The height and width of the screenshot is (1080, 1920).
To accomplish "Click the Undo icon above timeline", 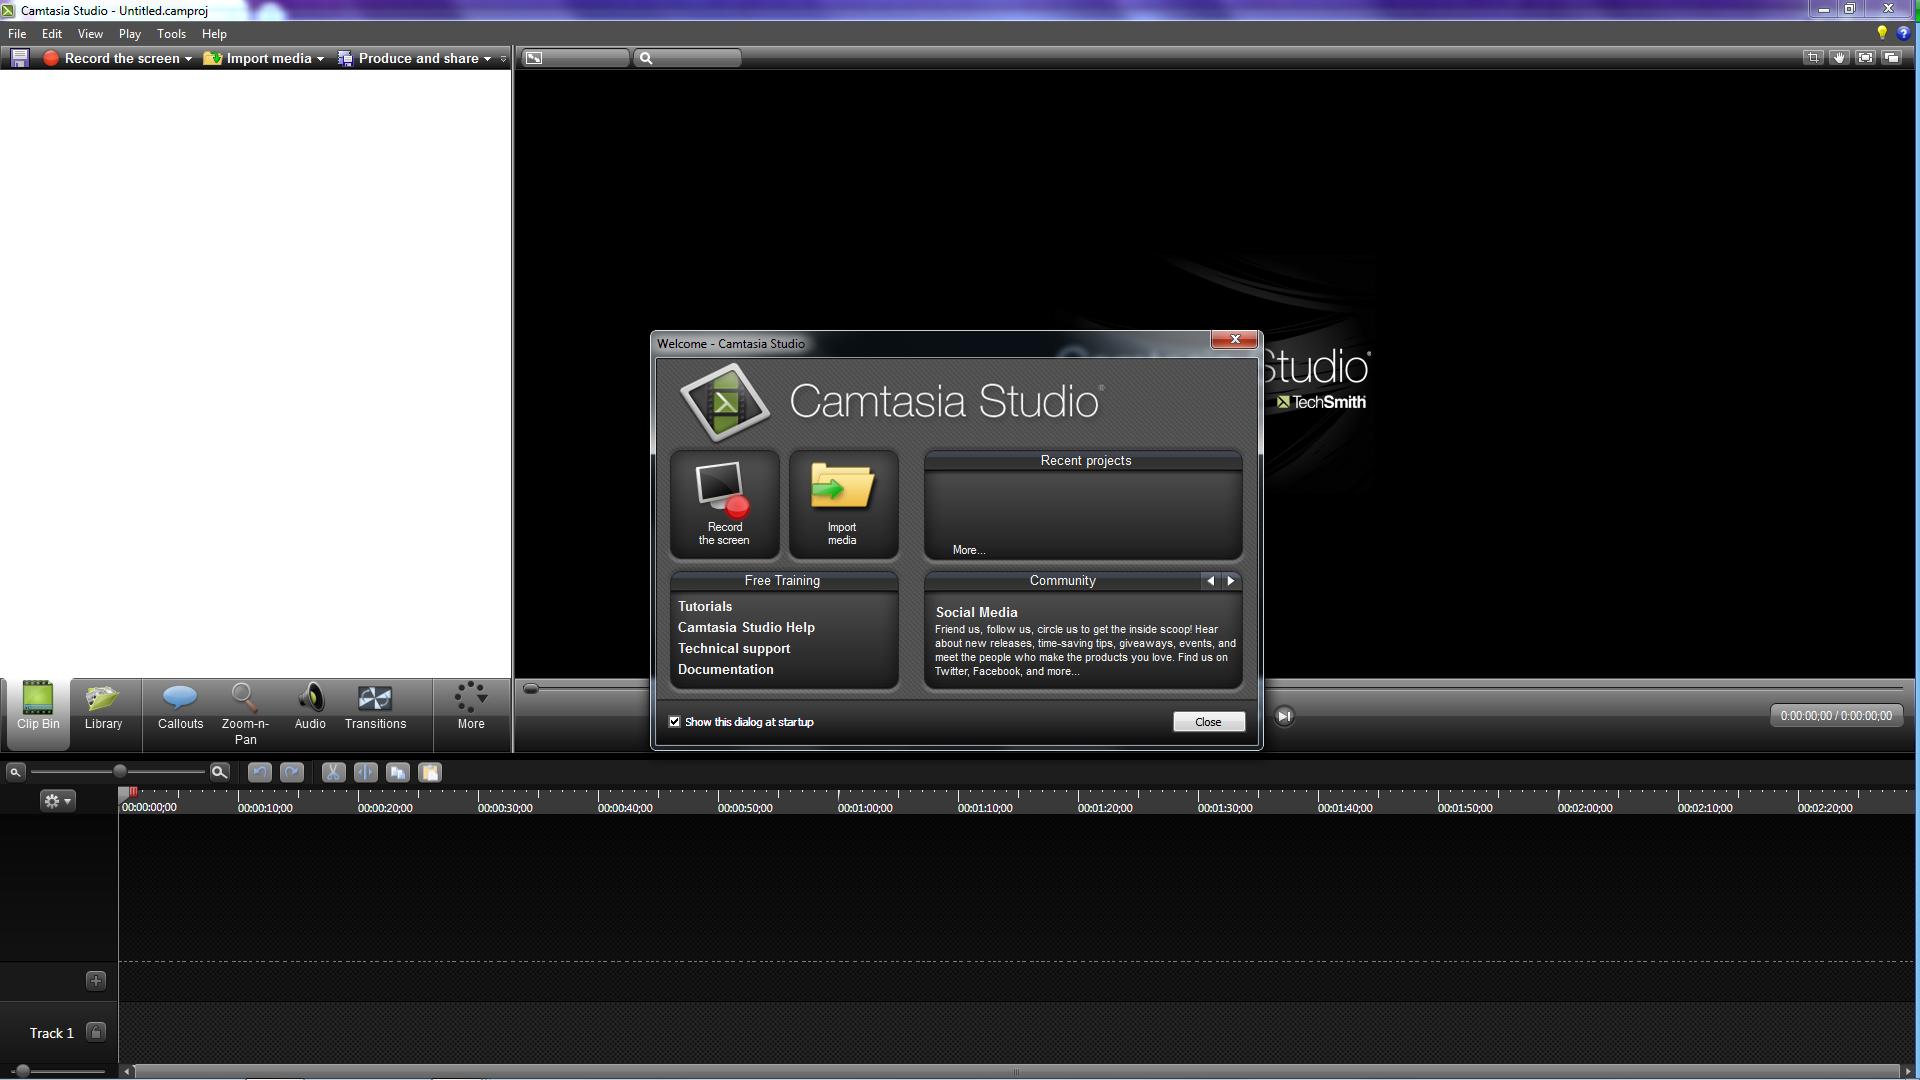I will click(x=259, y=772).
